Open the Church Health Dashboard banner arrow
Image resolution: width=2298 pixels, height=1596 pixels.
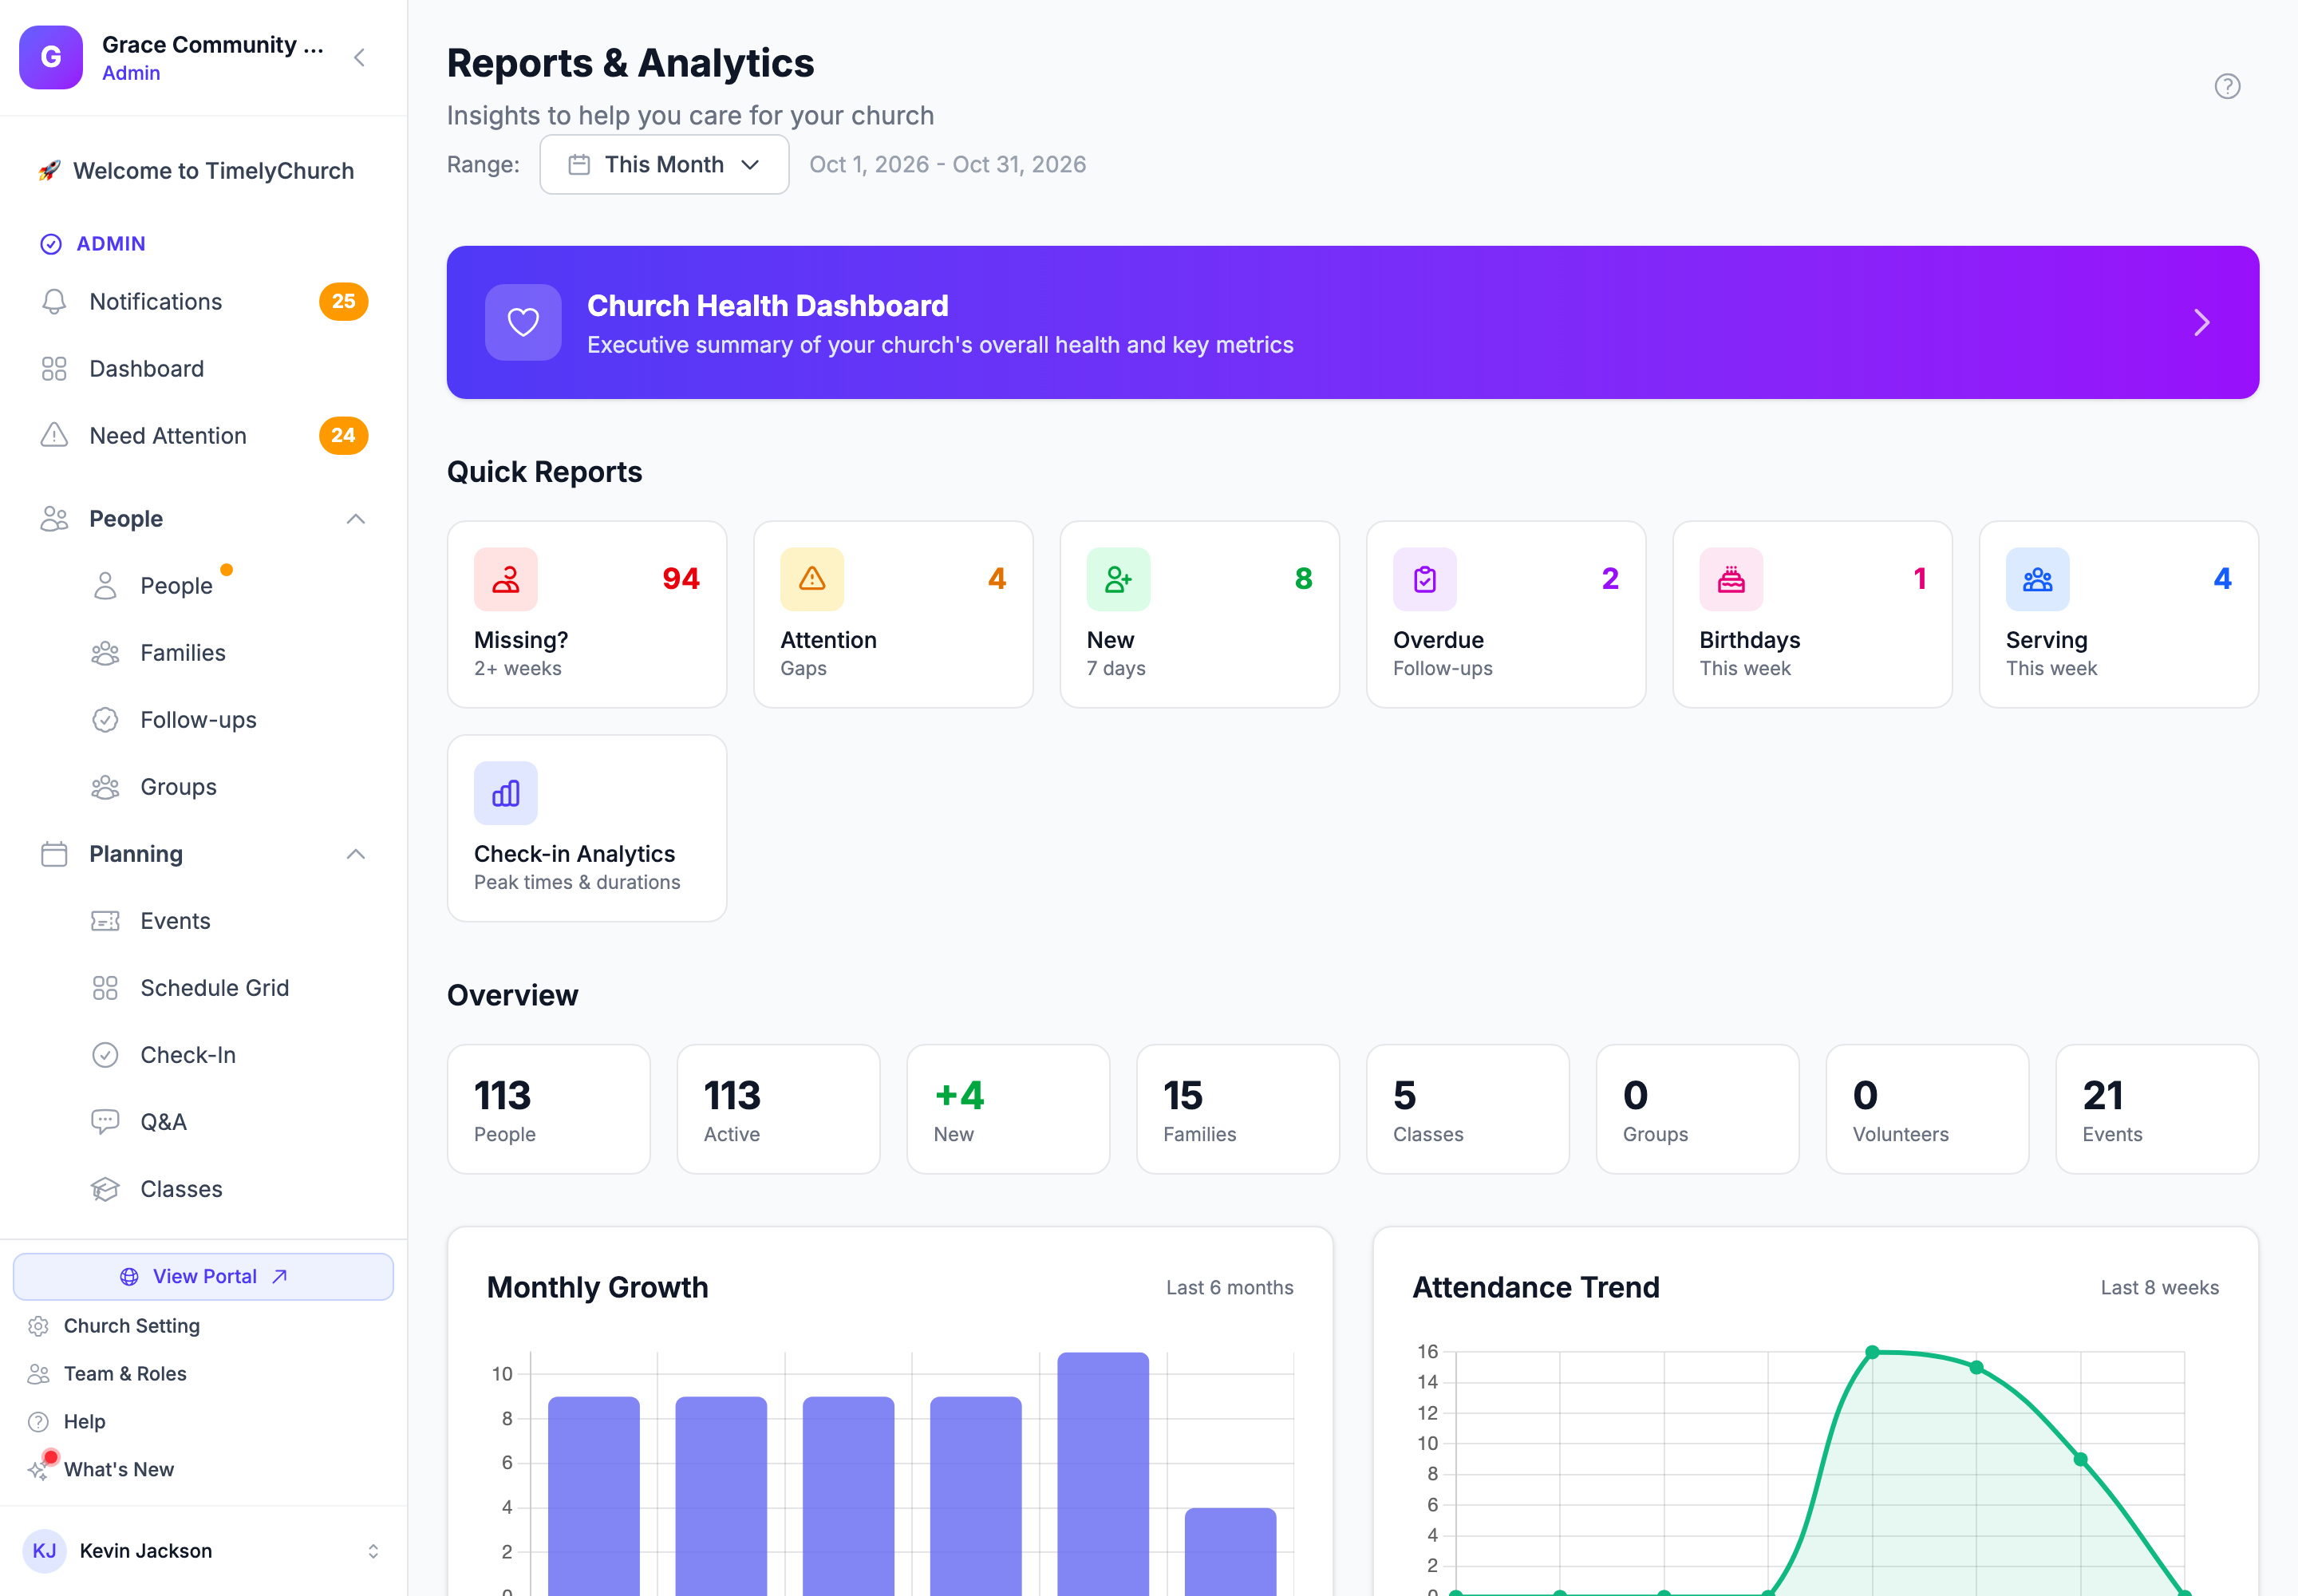pyautogui.click(x=2201, y=322)
